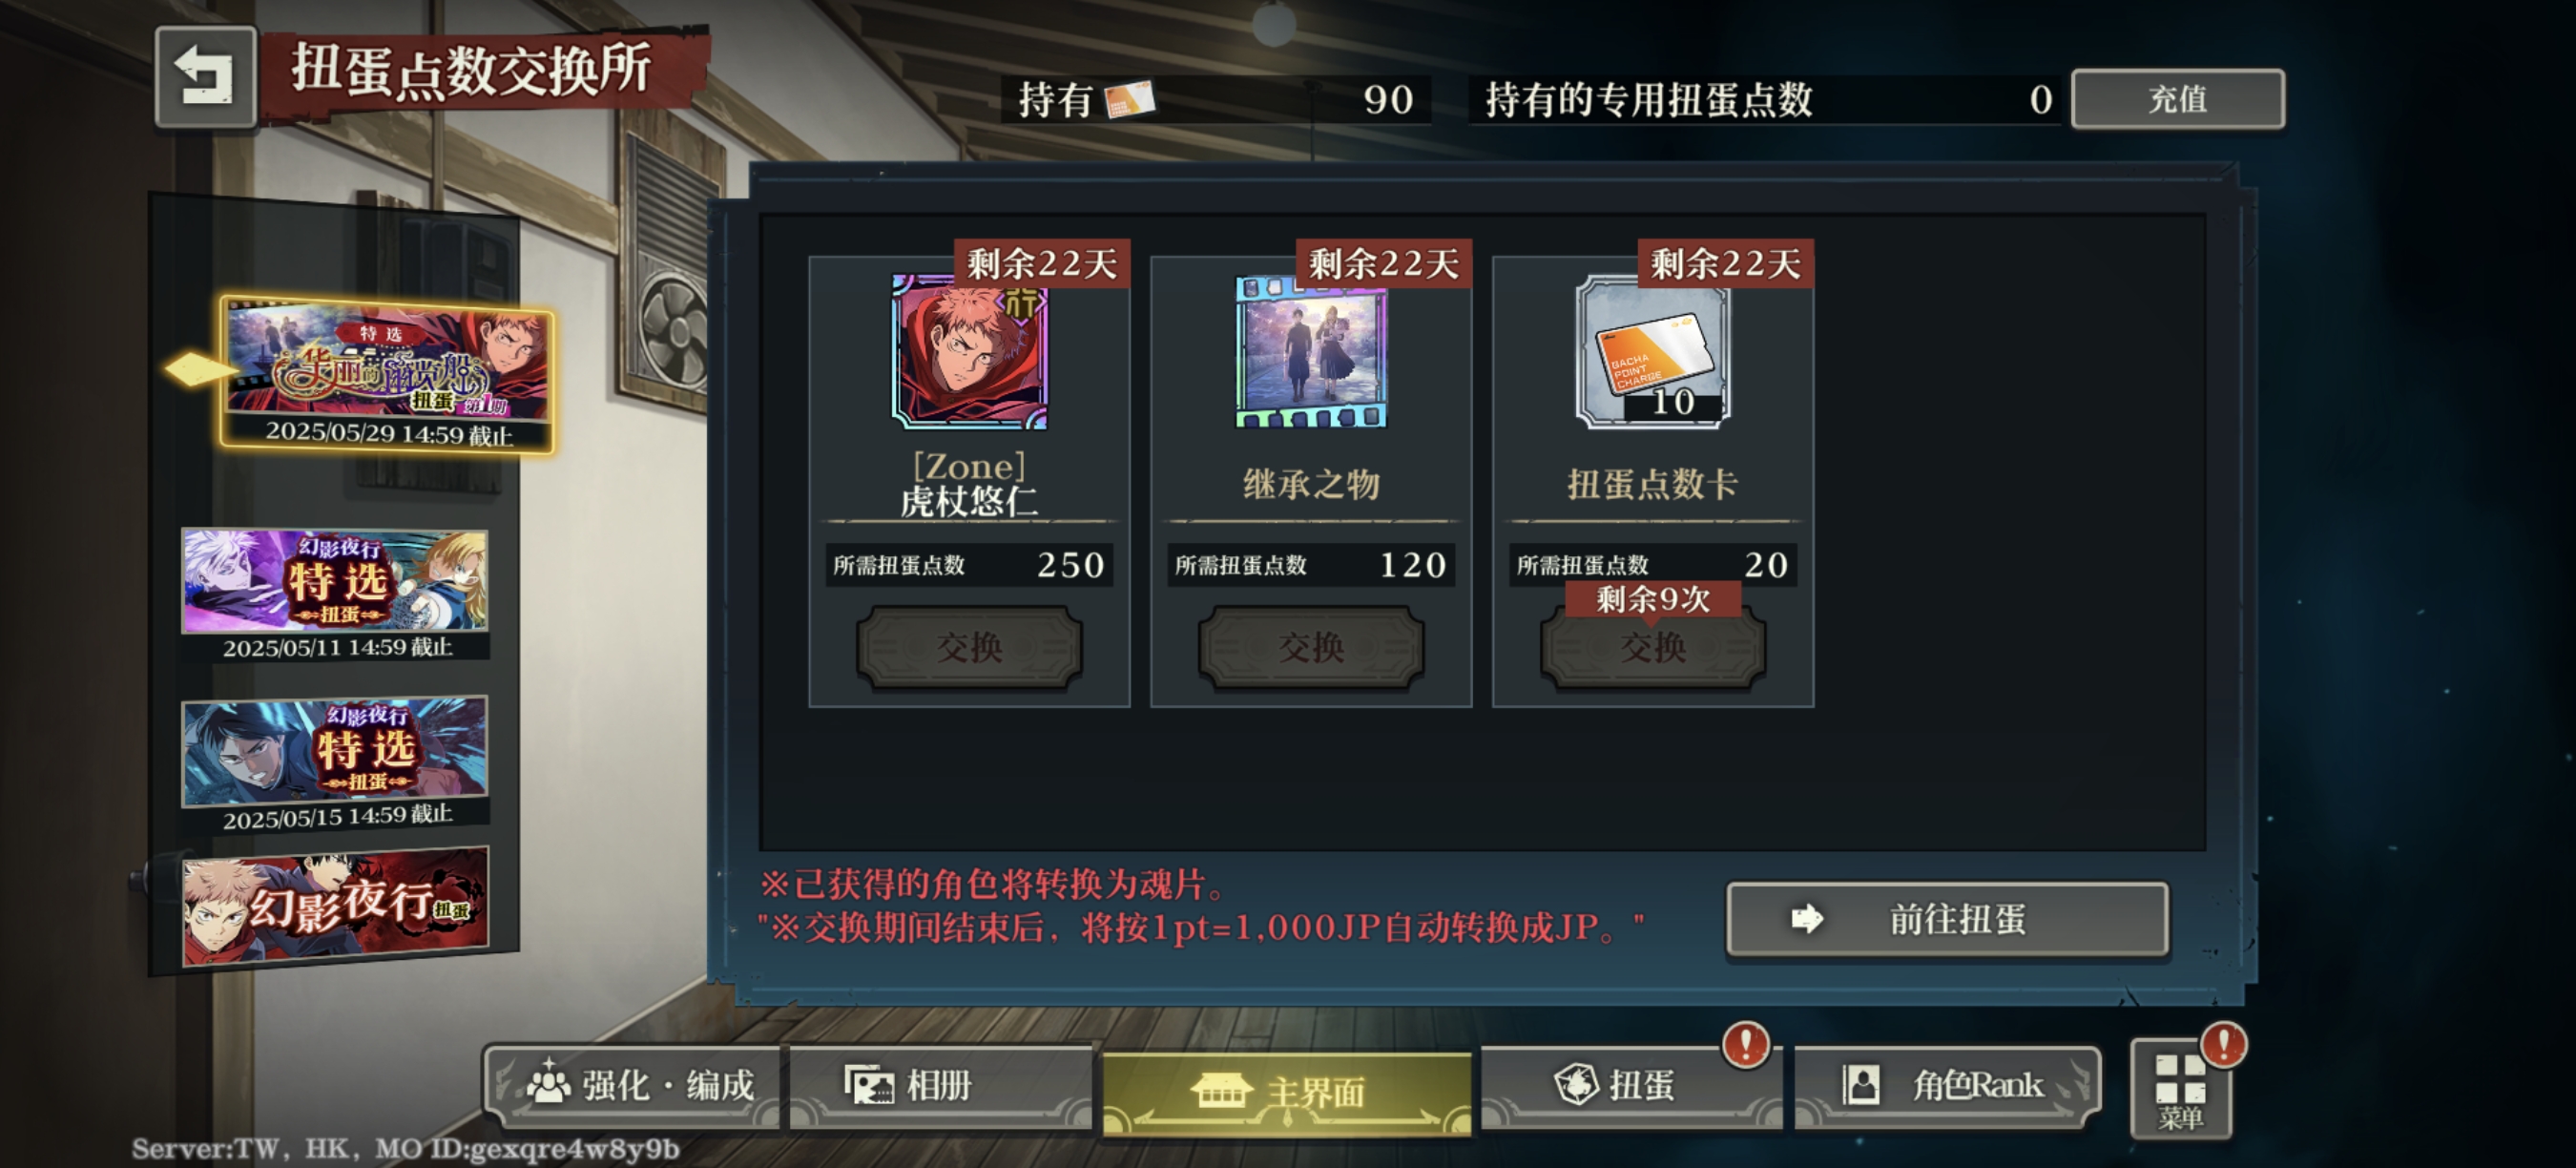This screenshot has height=1168, width=2576.
Task: Select the banner ending 2025/05/15
Action: (335, 765)
